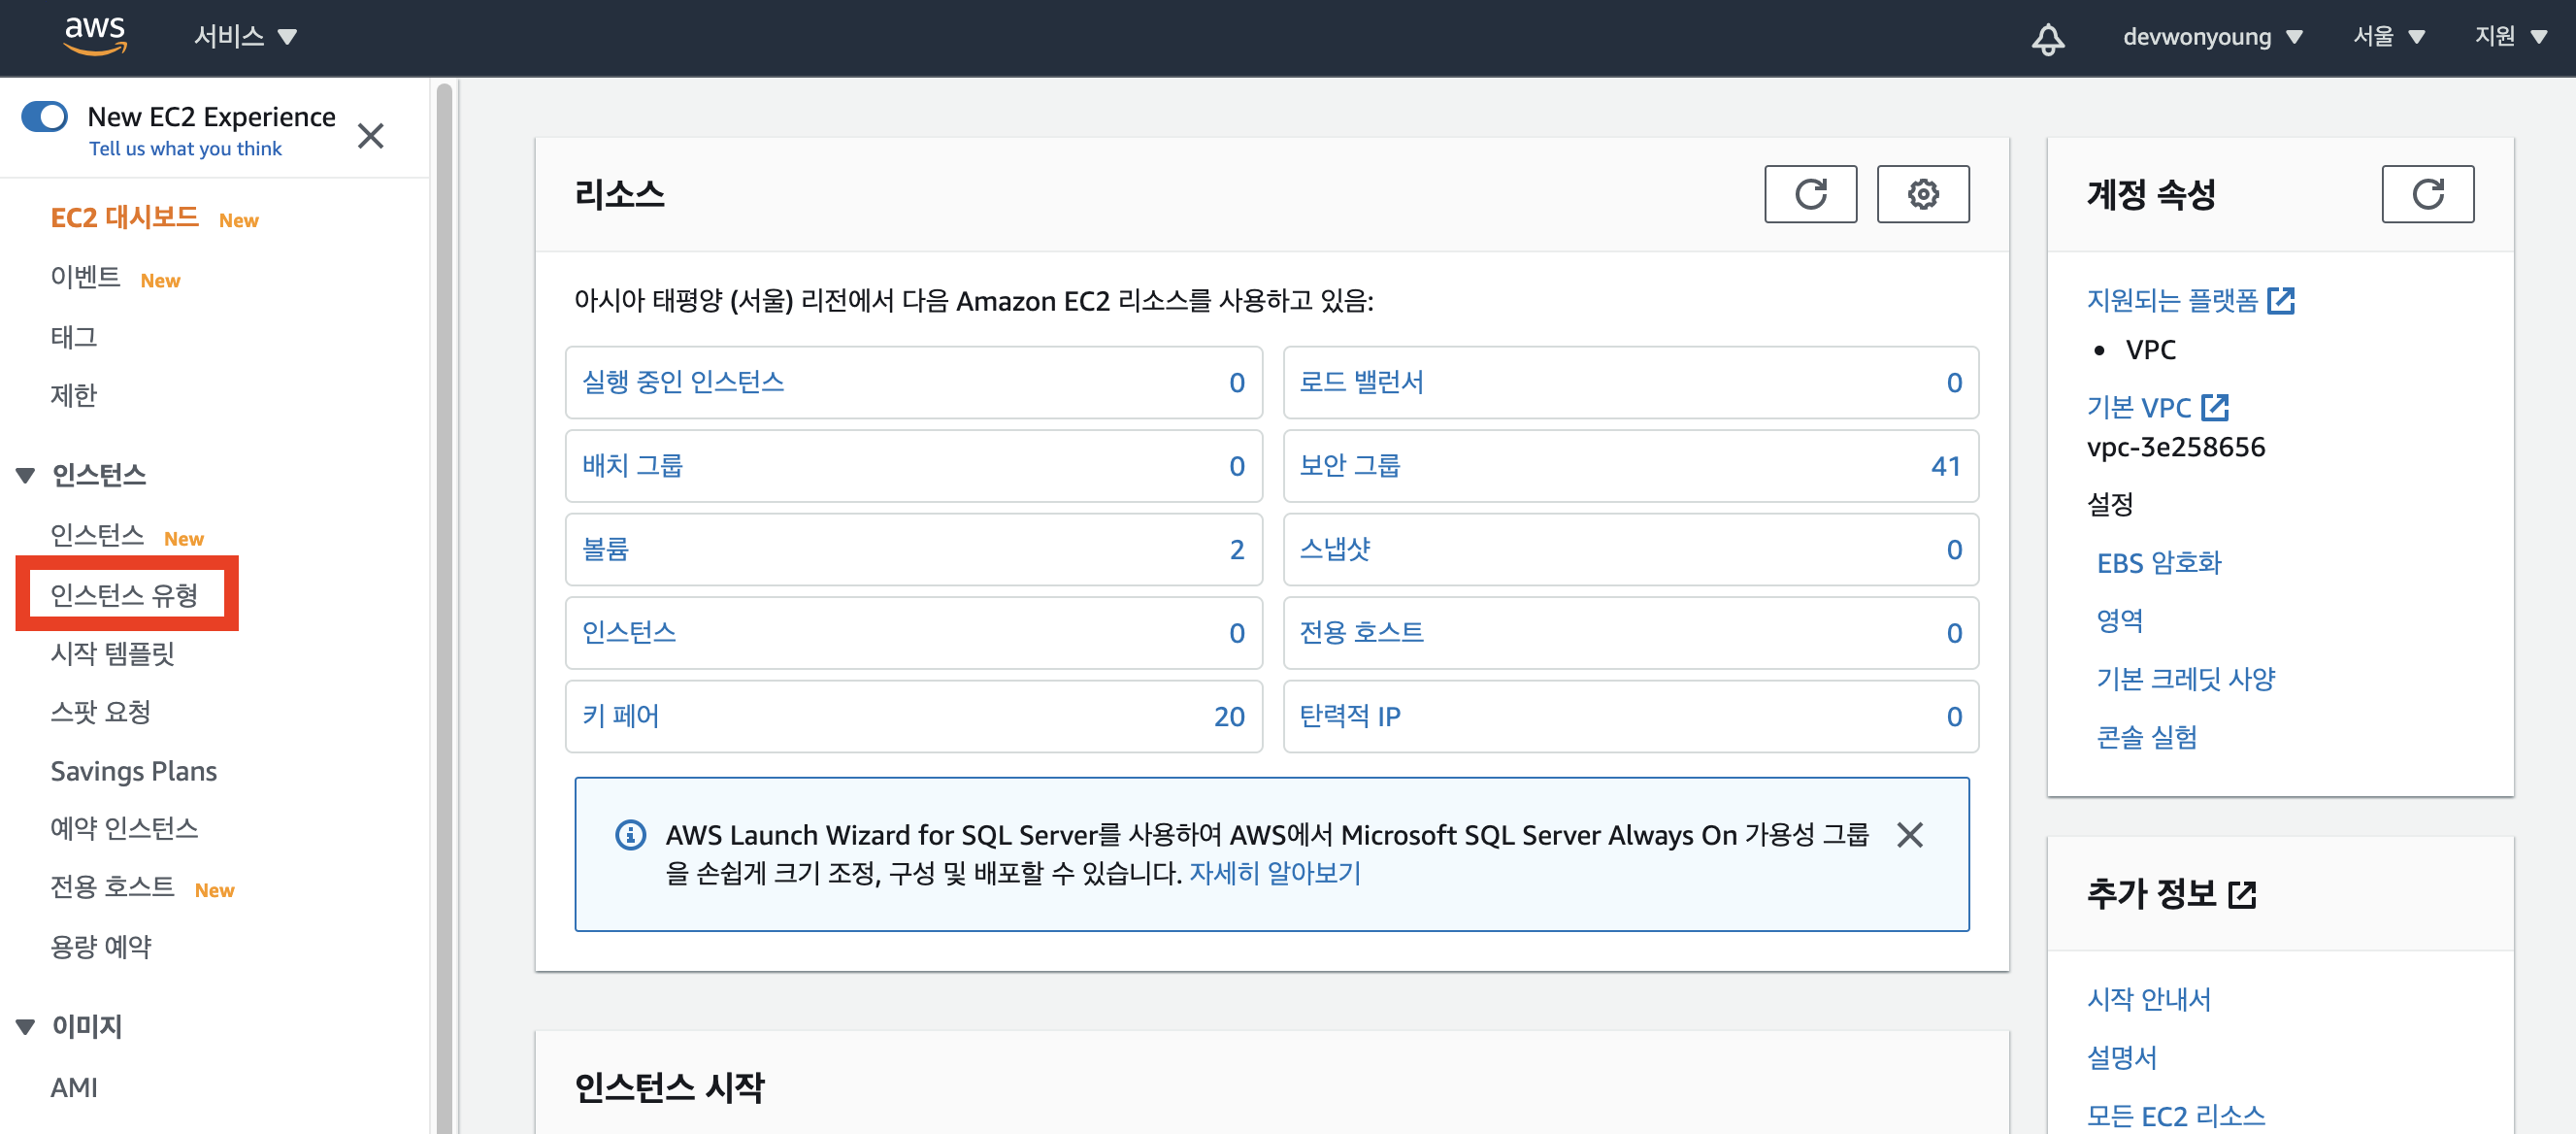
Task: Collapse the 인스턴스 sidebar section
Action: tap(26, 475)
